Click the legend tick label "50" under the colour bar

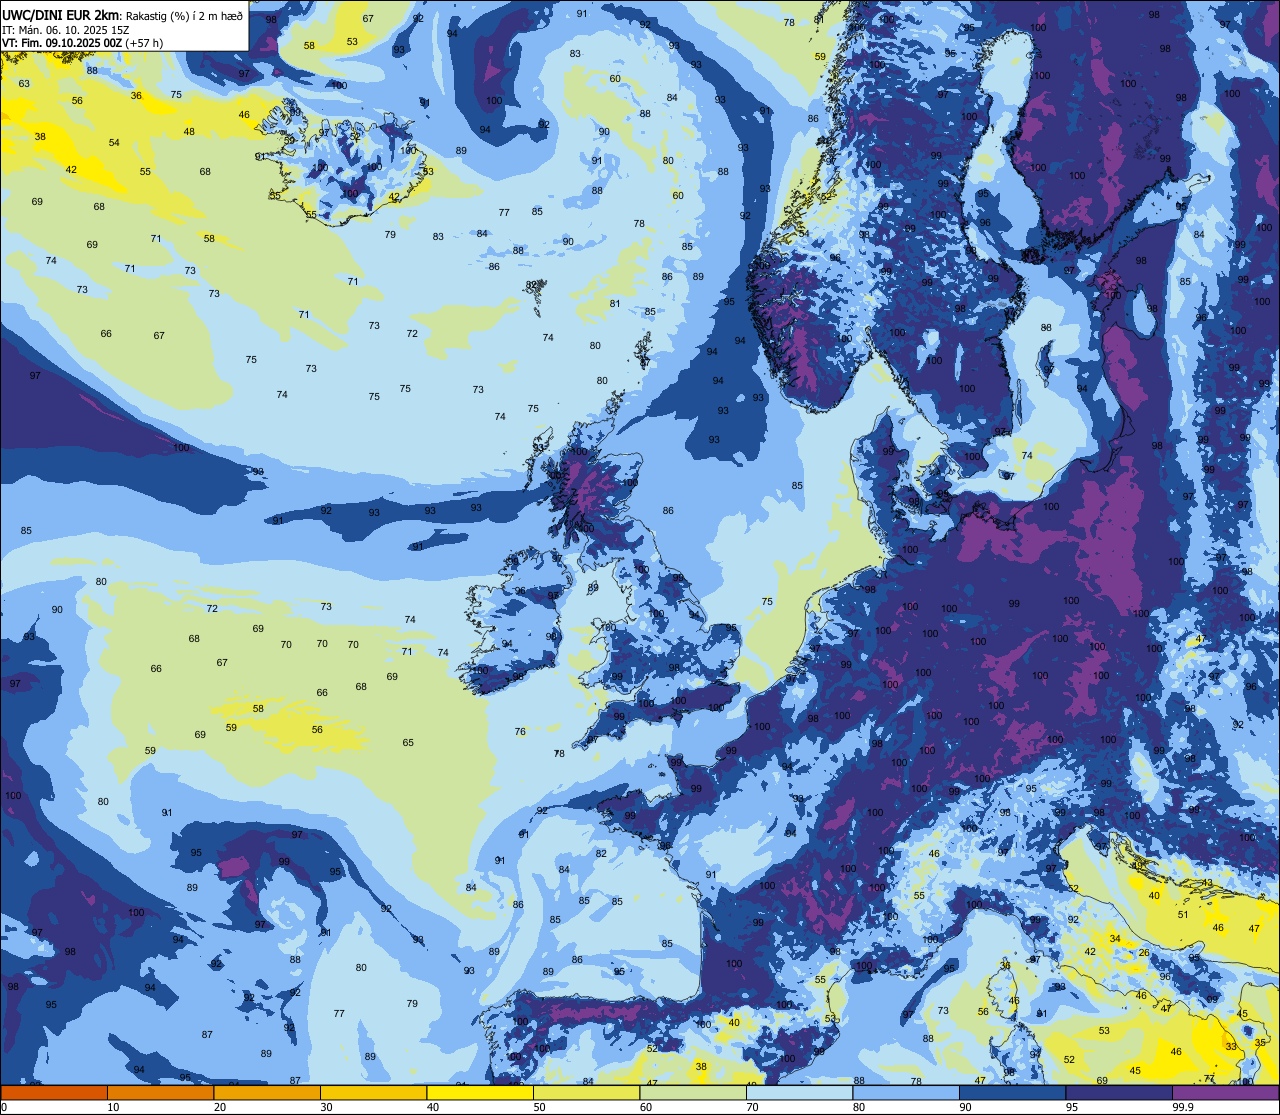click(539, 1107)
